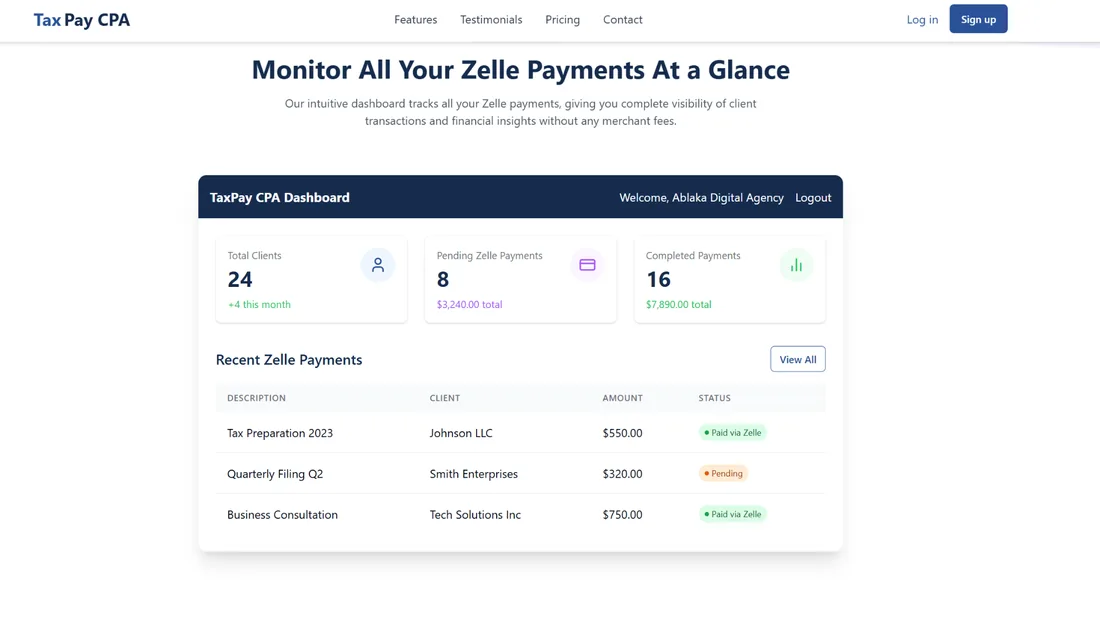
Task: Click the Amount column header
Action: [622, 398]
